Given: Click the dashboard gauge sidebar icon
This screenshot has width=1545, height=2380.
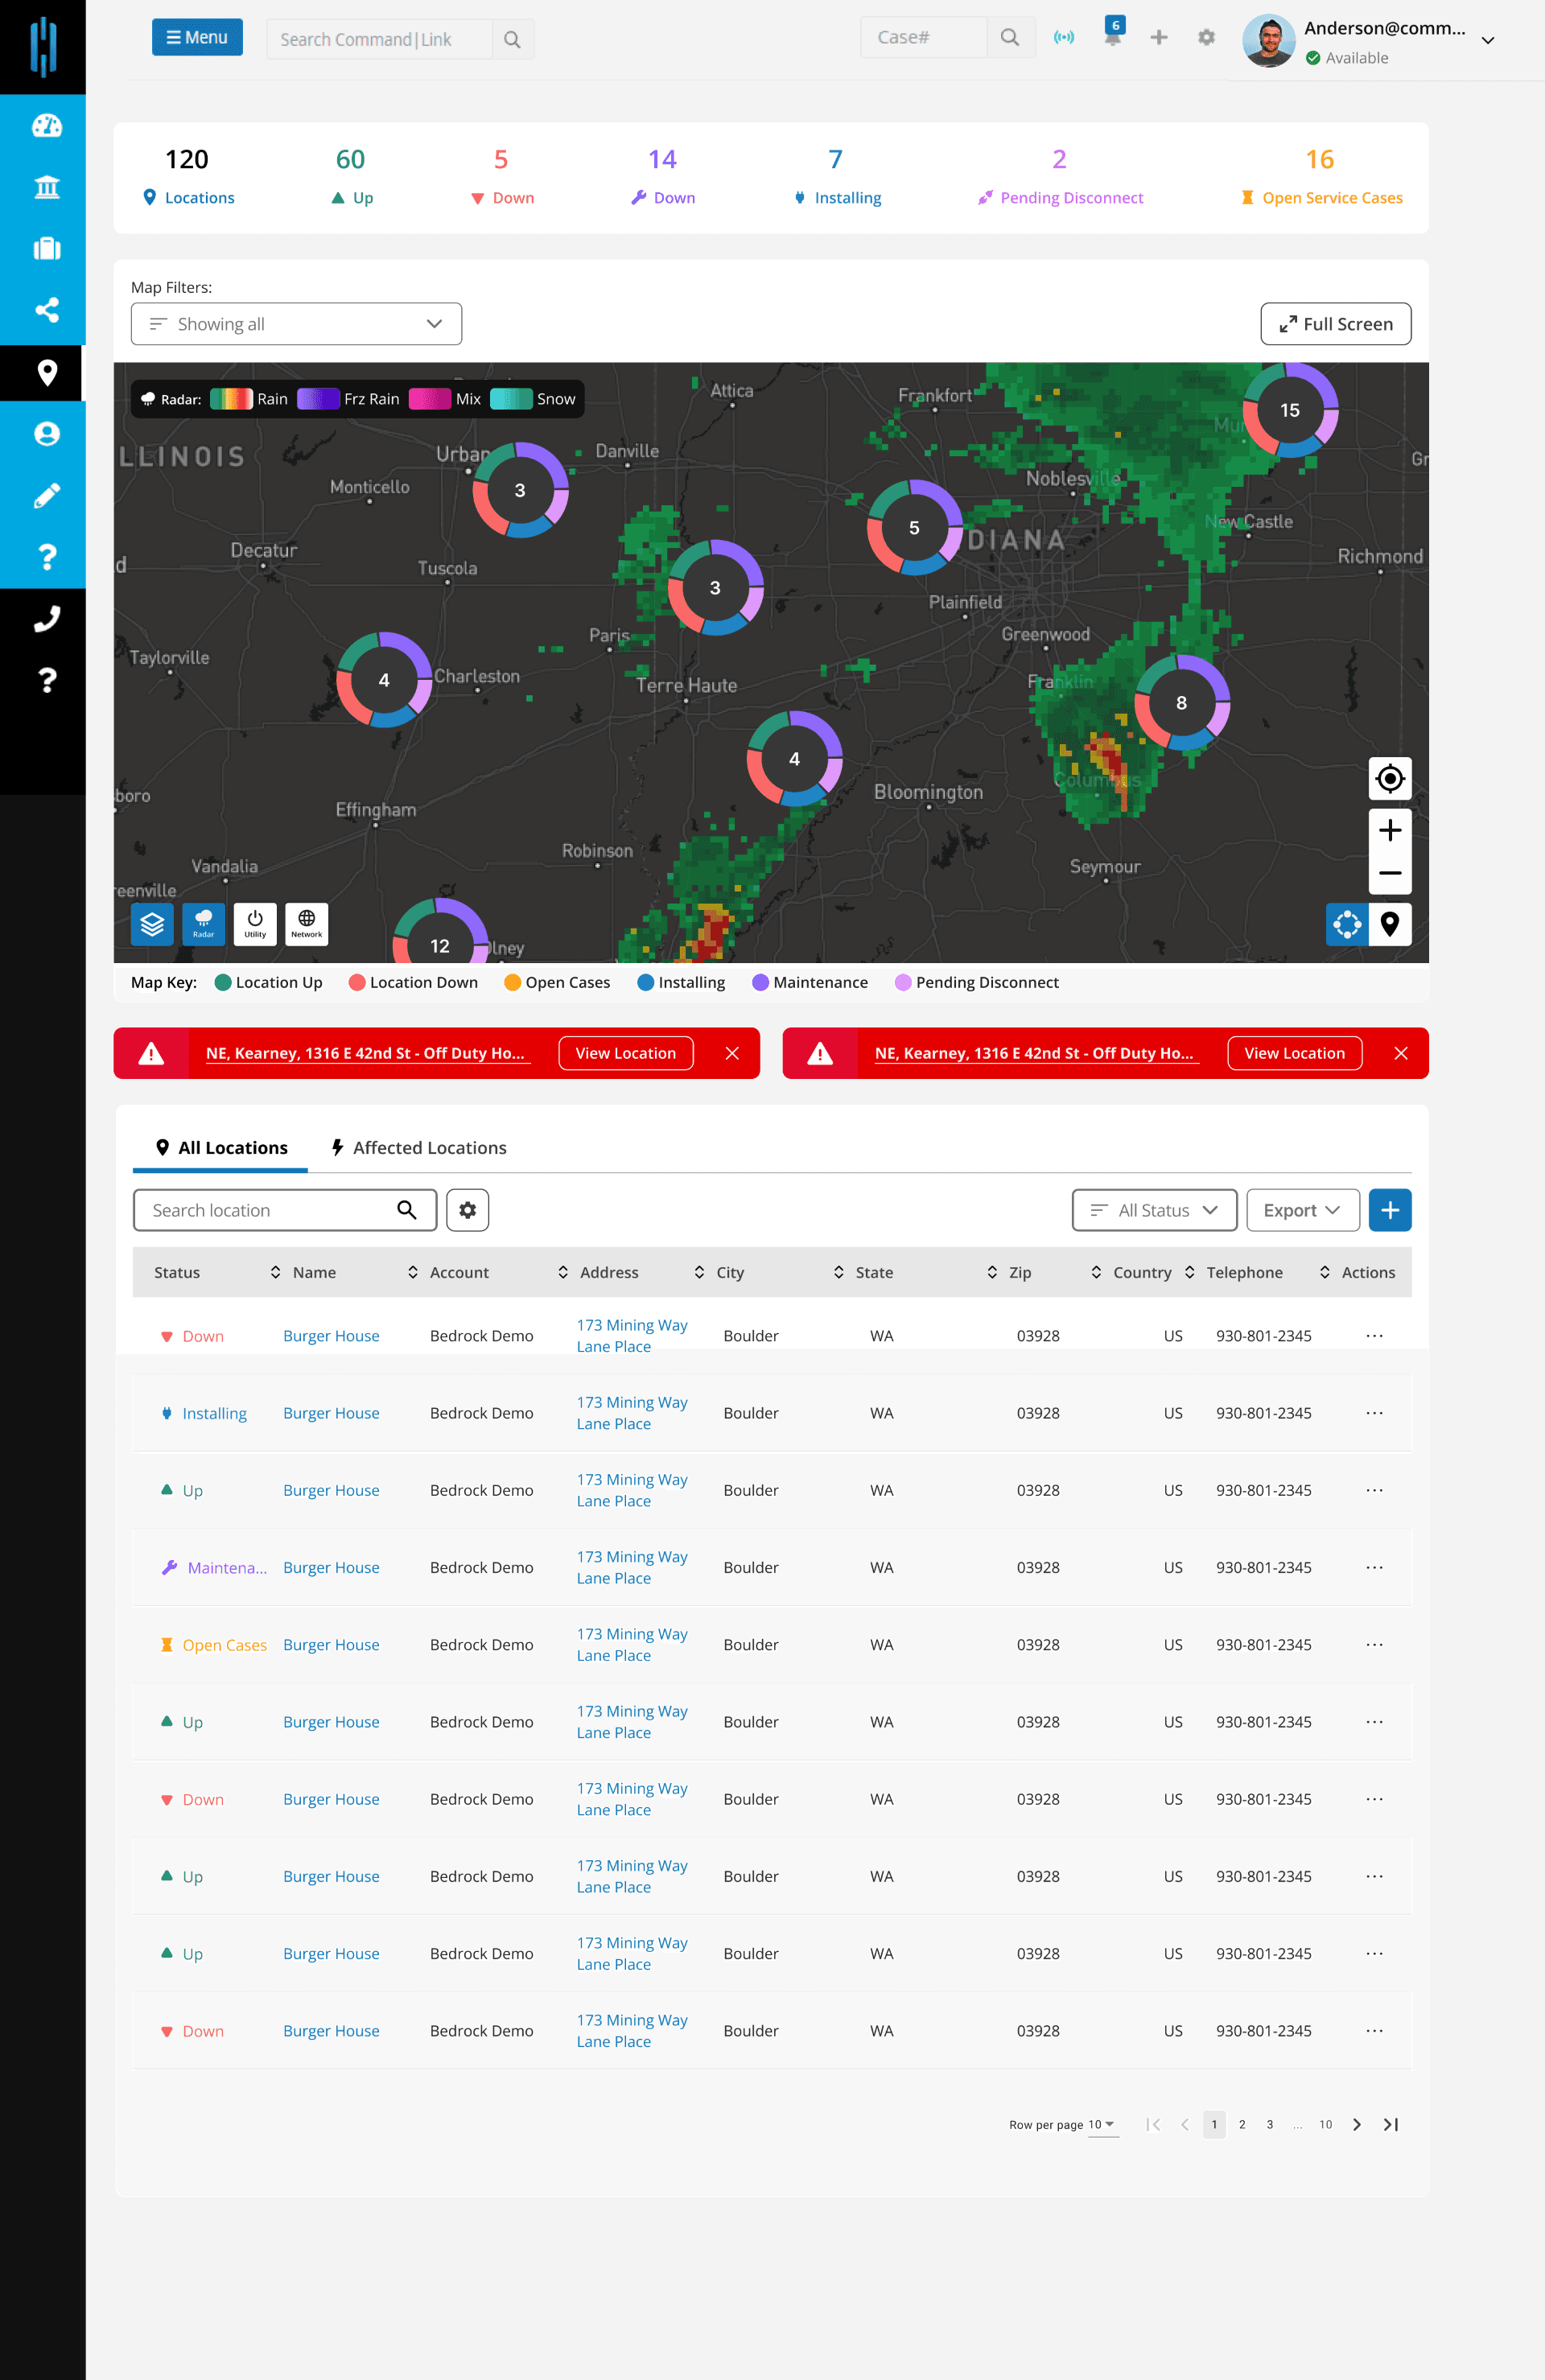Looking at the screenshot, I should (46, 126).
